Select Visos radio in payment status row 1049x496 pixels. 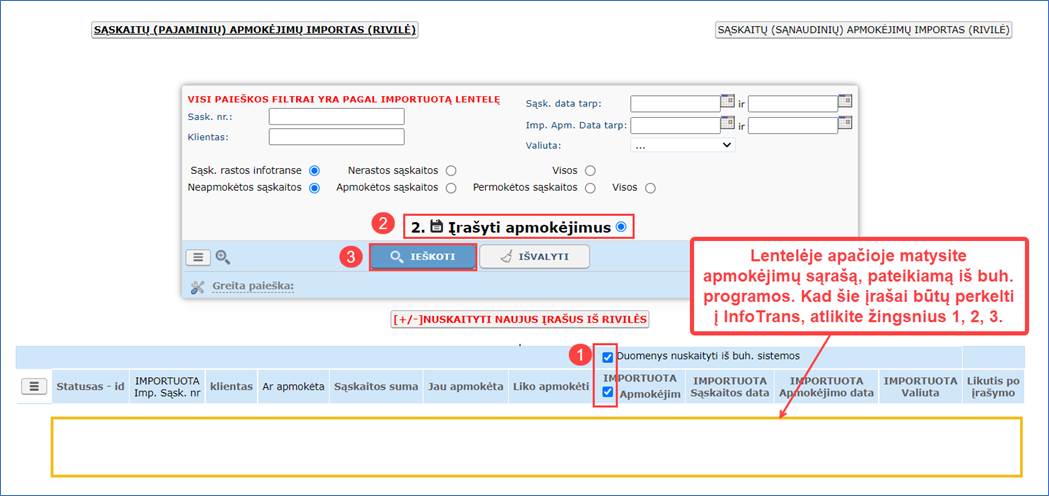[x=650, y=188]
